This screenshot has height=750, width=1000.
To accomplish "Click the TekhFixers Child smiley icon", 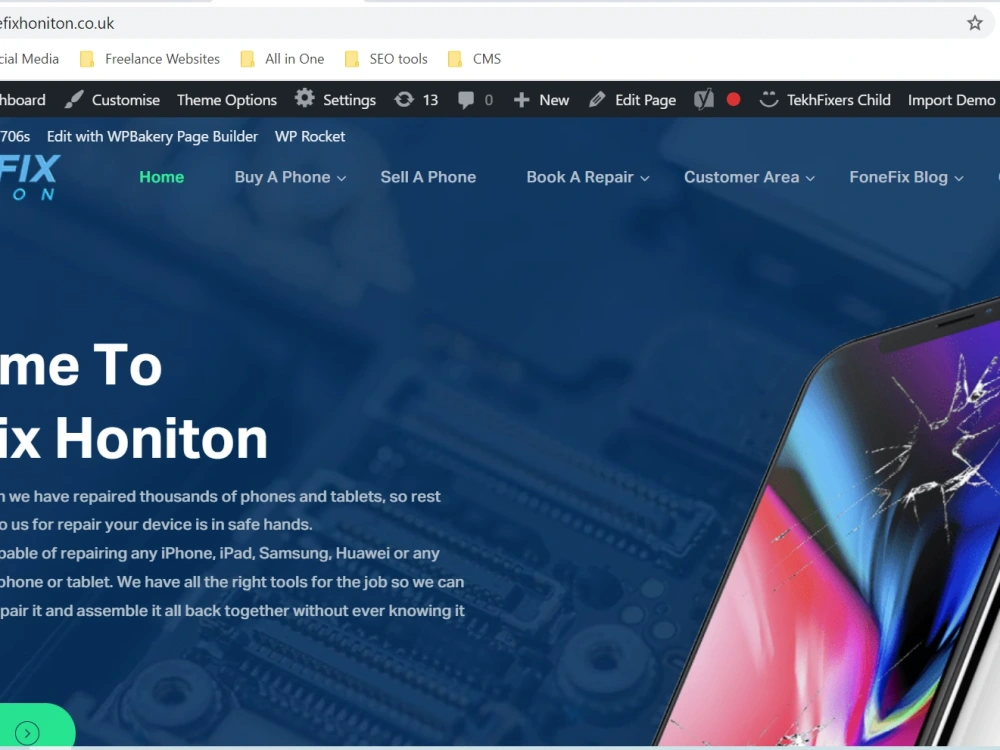I will (768, 99).
